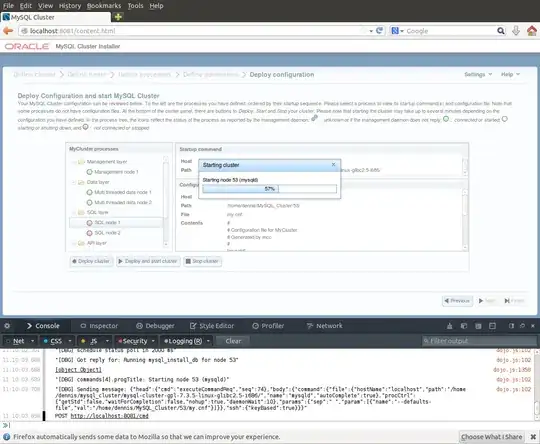Switch to the Network tab

click(325, 326)
